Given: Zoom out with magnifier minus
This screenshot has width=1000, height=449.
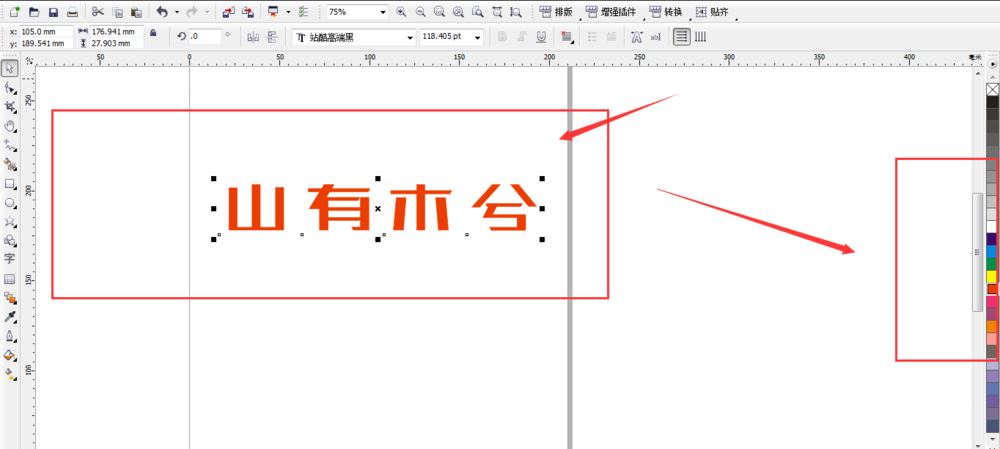Looking at the screenshot, I should coord(420,11).
